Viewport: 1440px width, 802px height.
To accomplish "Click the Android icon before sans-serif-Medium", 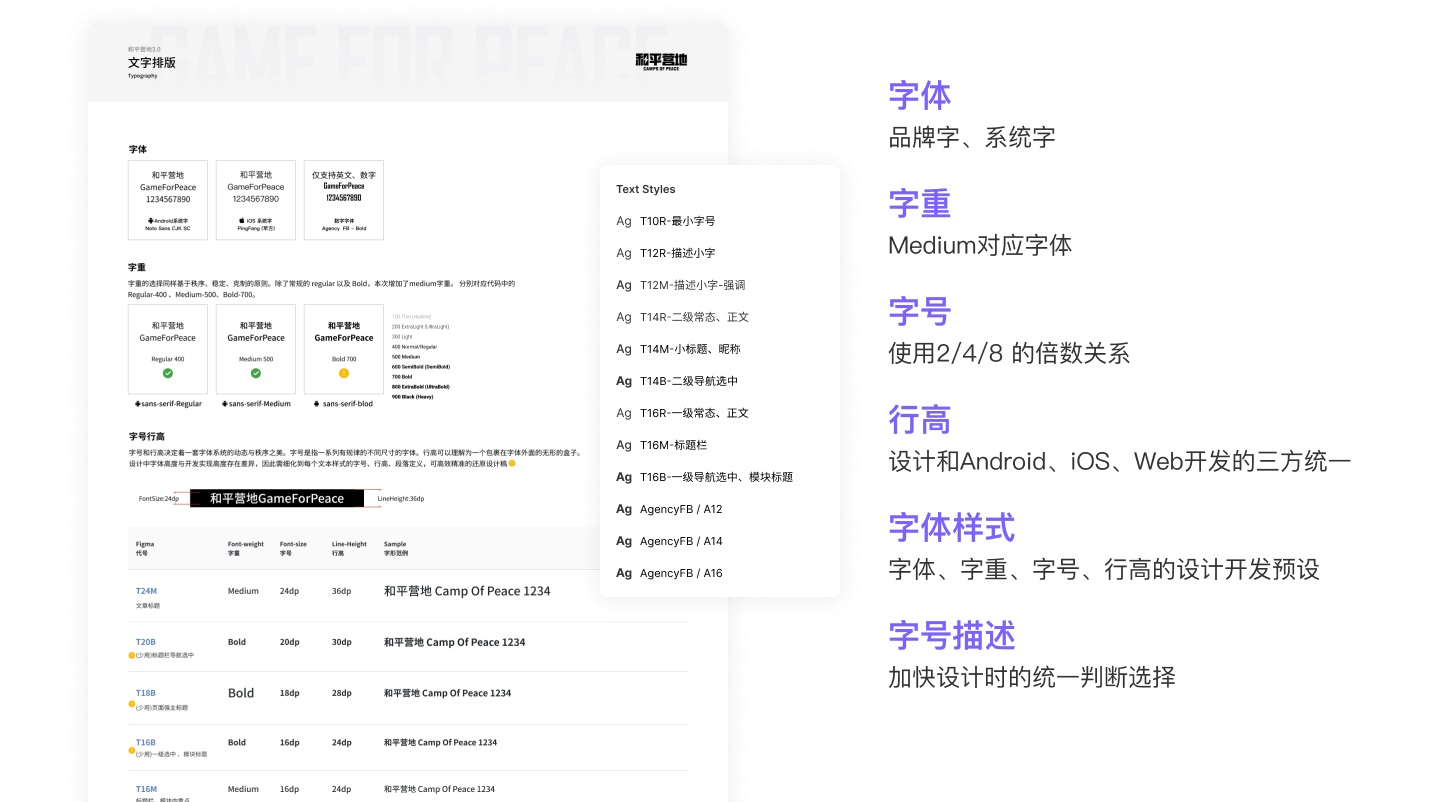I will pyautogui.click(x=224, y=404).
